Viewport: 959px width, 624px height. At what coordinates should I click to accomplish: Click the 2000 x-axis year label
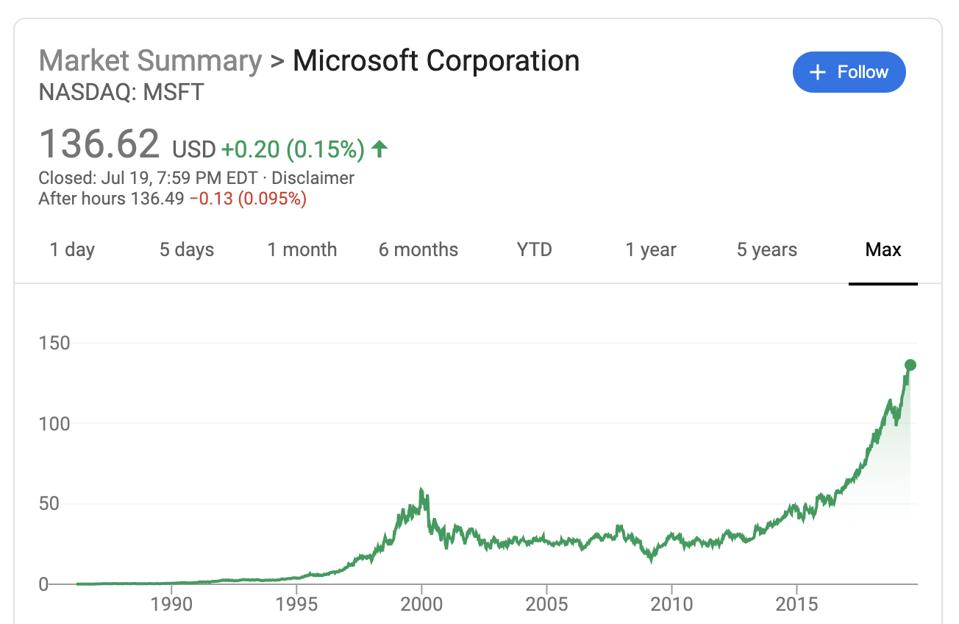pyautogui.click(x=421, y=604)
